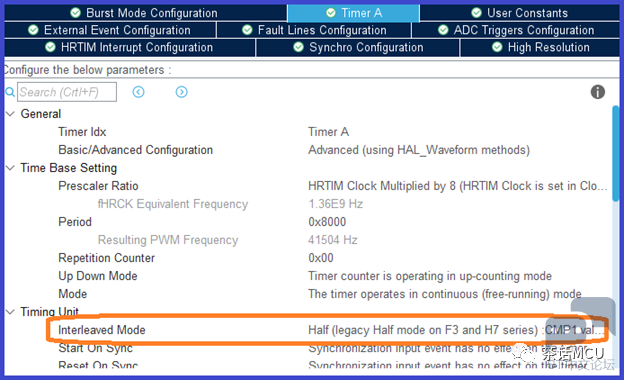Open Fault Lines Configuration tab
624x380 pixels.
[314, 30]
